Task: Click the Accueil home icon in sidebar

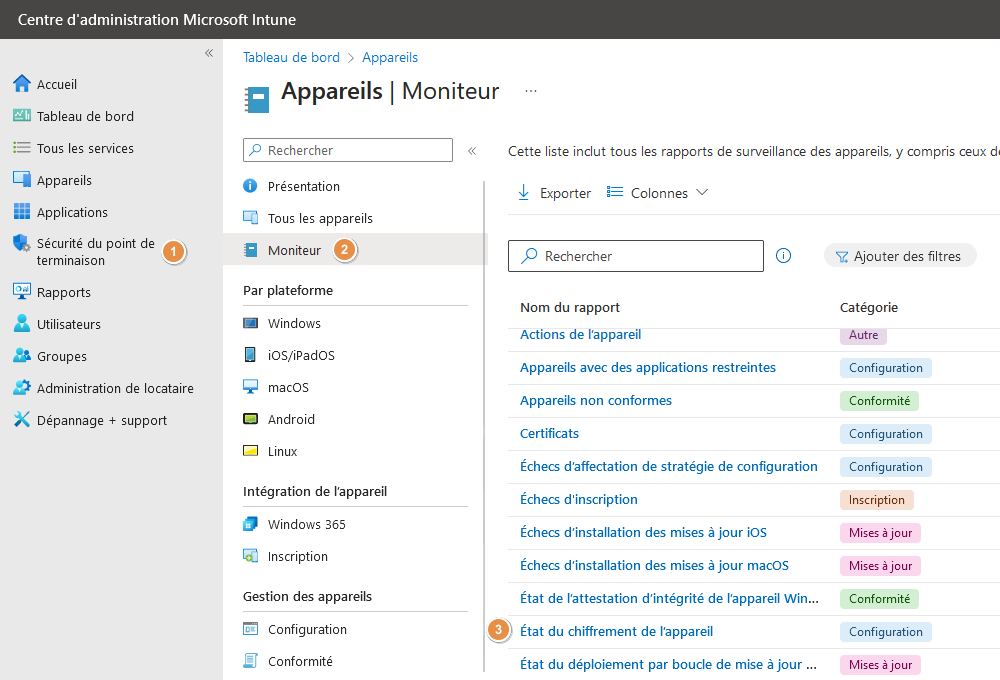Action: (x=22, y=84)
